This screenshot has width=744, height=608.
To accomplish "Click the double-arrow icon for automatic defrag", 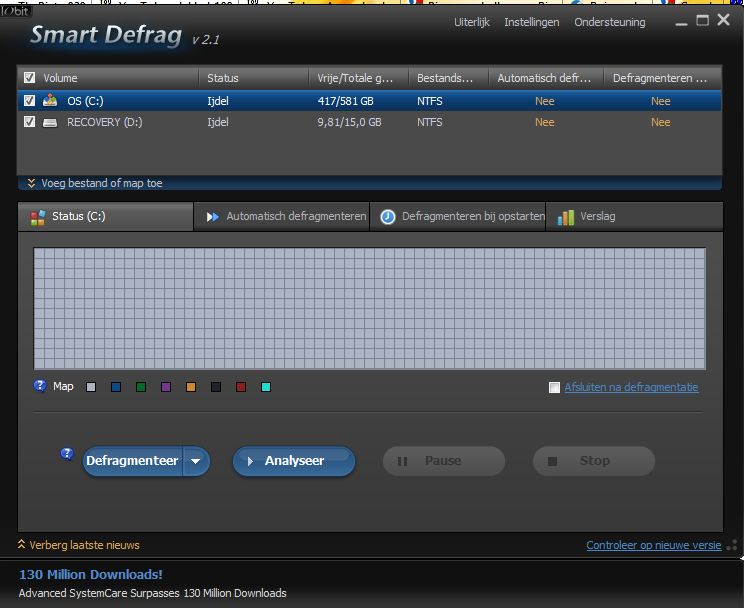I will [x=212, y=217].
